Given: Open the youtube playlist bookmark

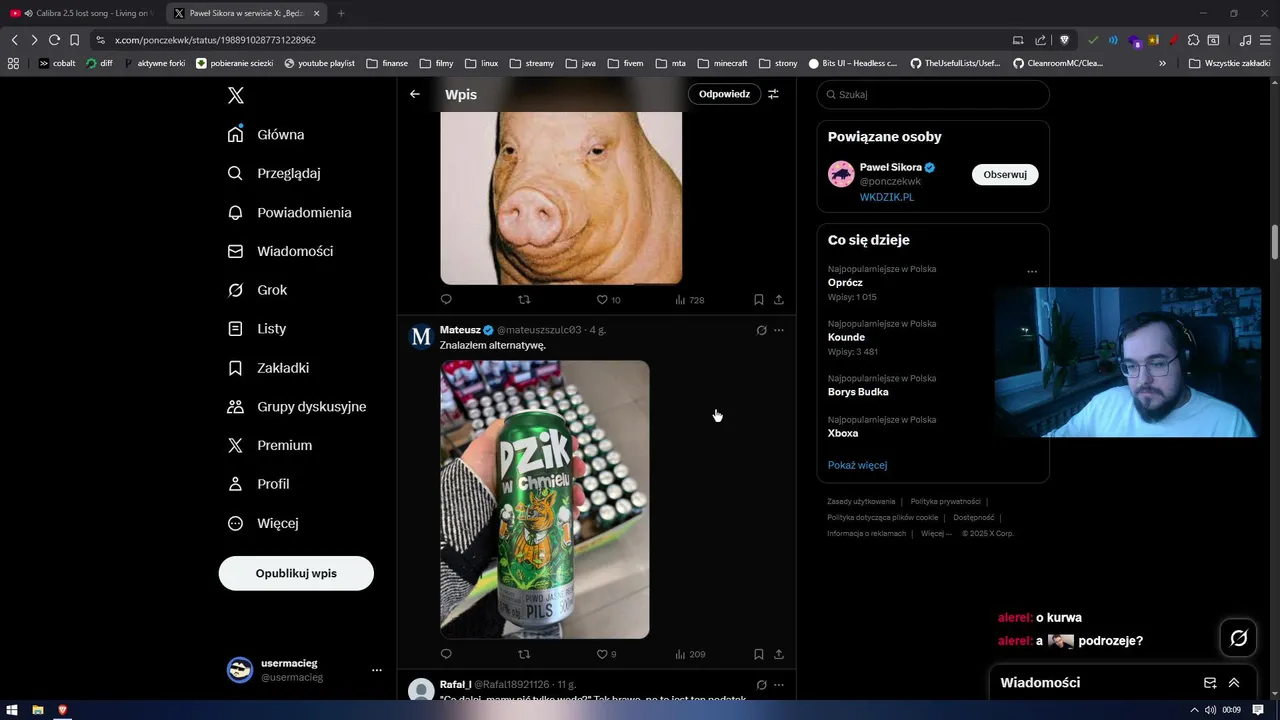Looking at the screenshot, I should pyautogui.click(x=319, y=63).
